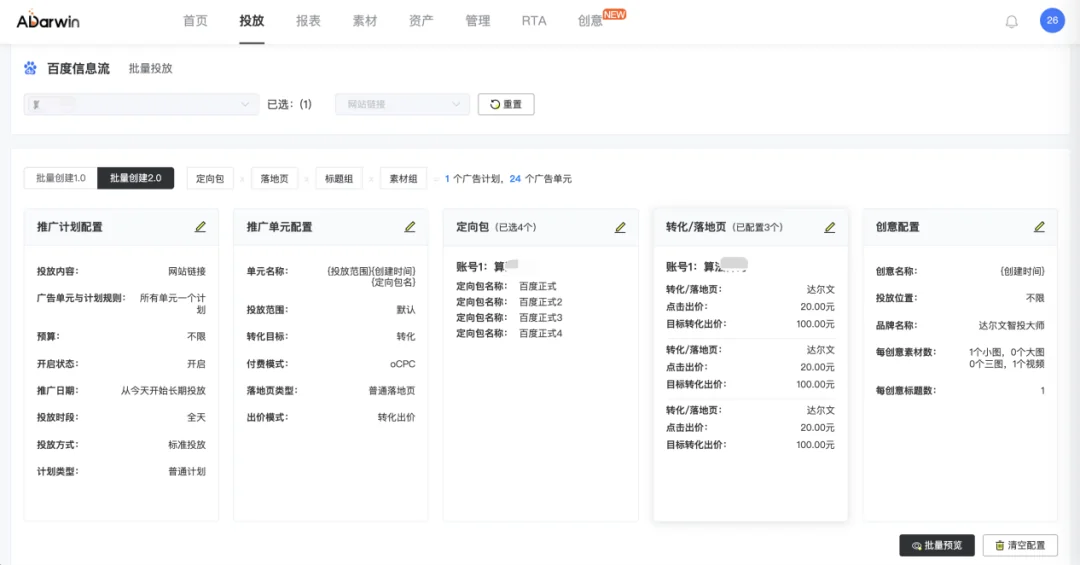Edit 转化/落地页 card with pencil icon

coord(829,227)
